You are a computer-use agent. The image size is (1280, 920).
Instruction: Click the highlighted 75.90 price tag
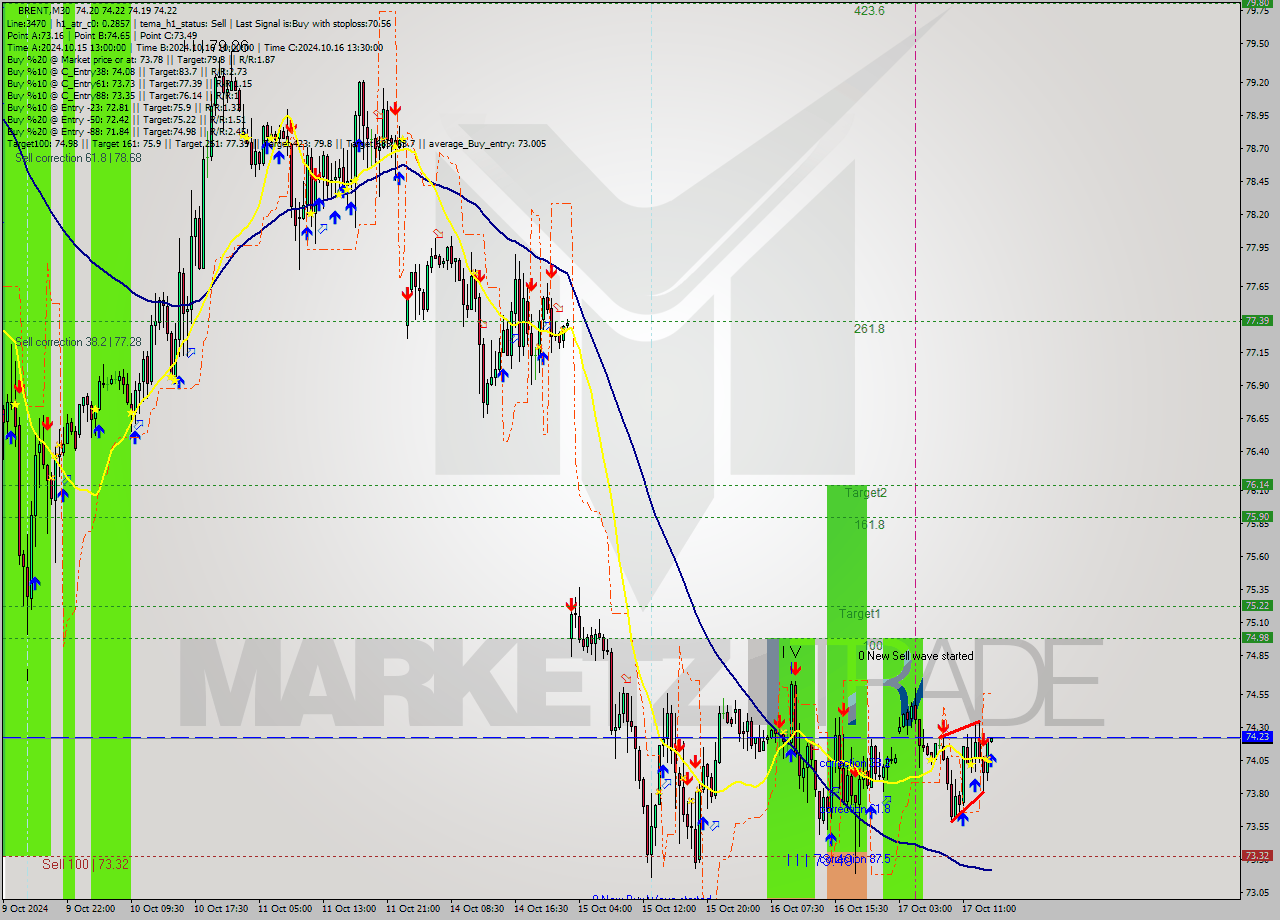[x=1257, y=516]
